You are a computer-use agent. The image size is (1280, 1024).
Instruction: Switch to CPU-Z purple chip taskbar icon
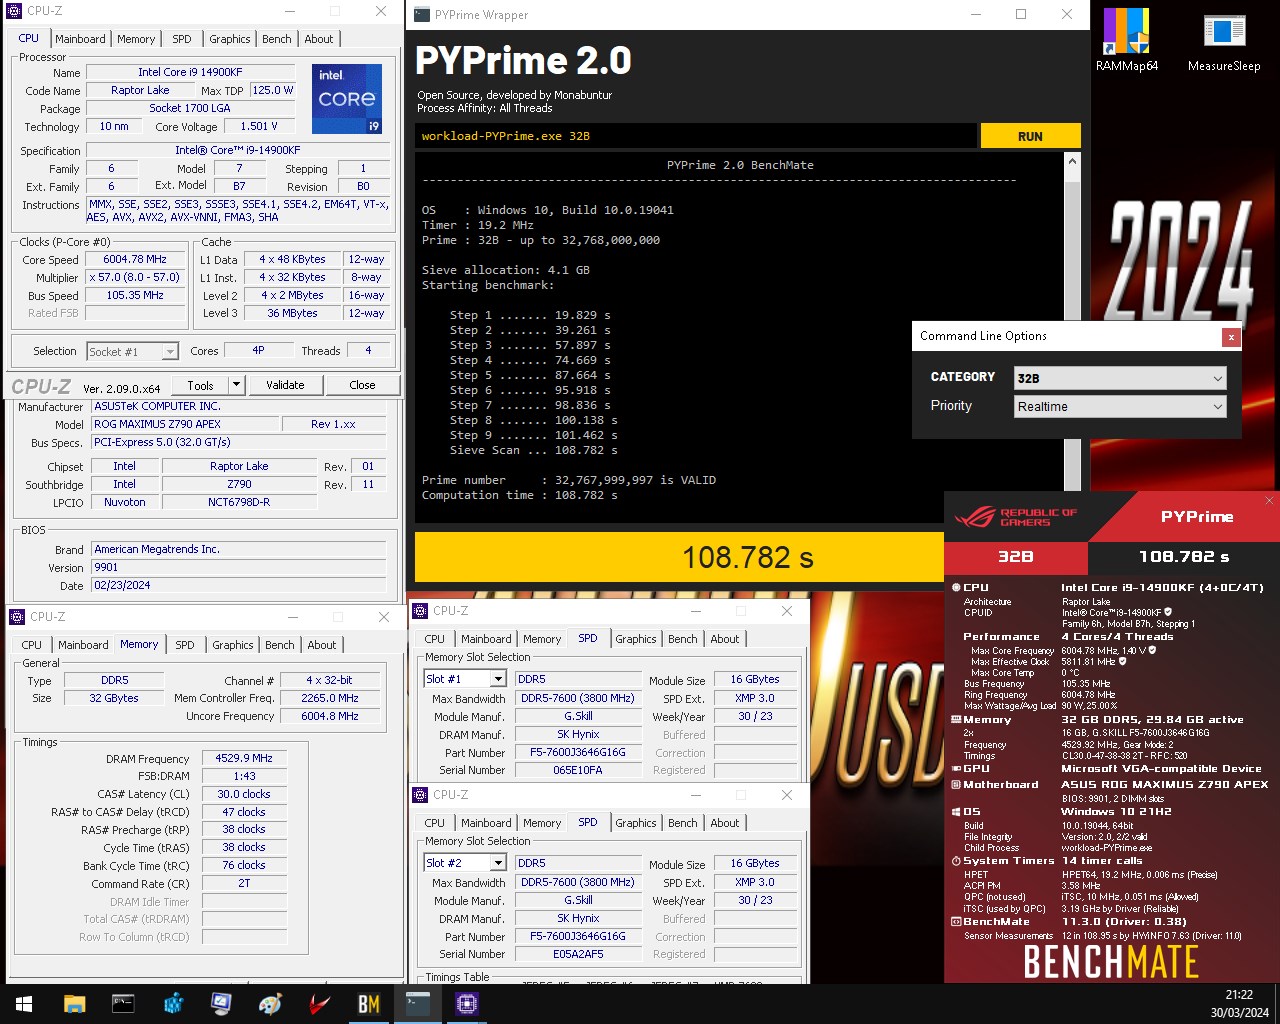467,1004
